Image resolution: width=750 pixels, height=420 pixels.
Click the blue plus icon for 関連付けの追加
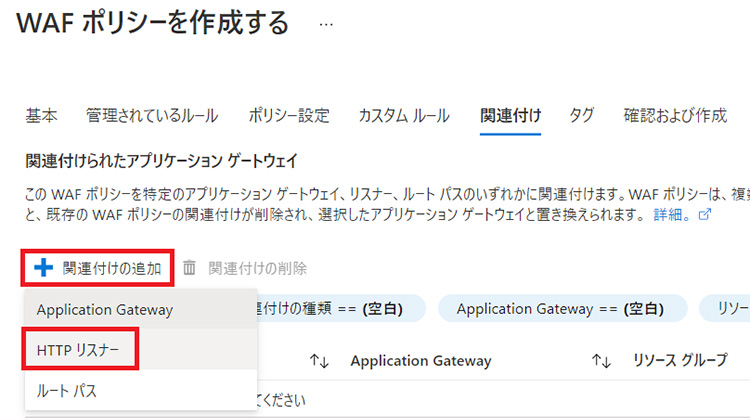pos(44,268)
